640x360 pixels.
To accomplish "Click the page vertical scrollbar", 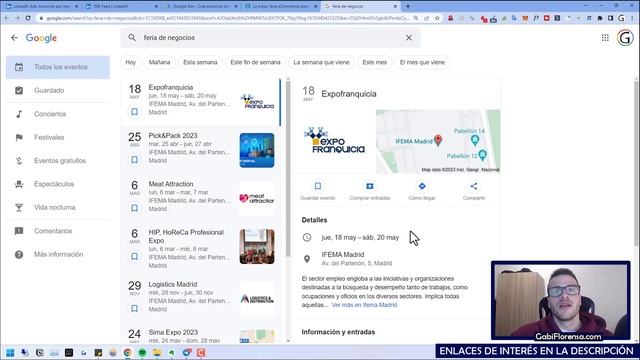I will [x=636, y=163].
